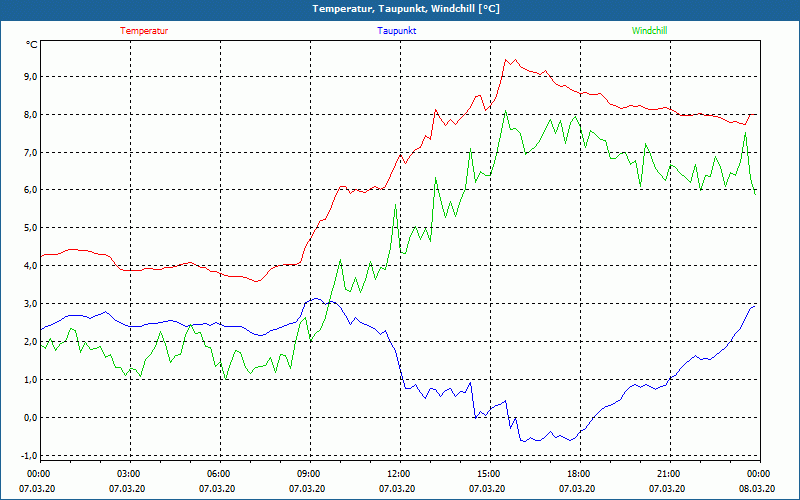Click the 09:00 time axis label
Screen dimensions: 800x500
308,474
